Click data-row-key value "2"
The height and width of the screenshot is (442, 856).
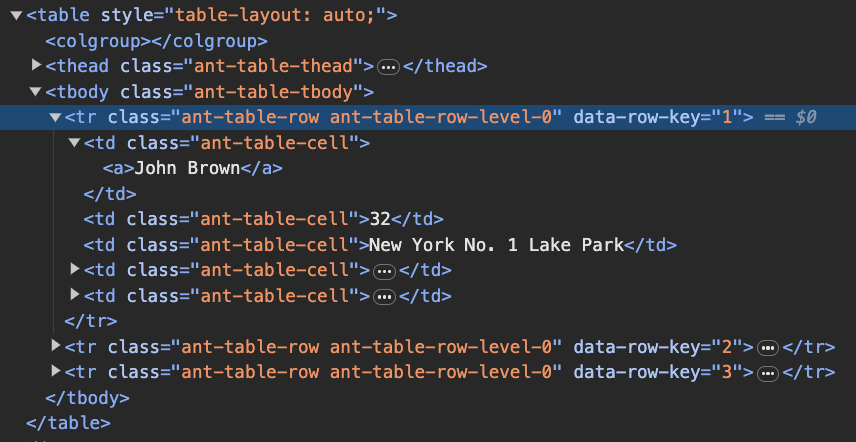pyautogui.click(x=727, y=347)
